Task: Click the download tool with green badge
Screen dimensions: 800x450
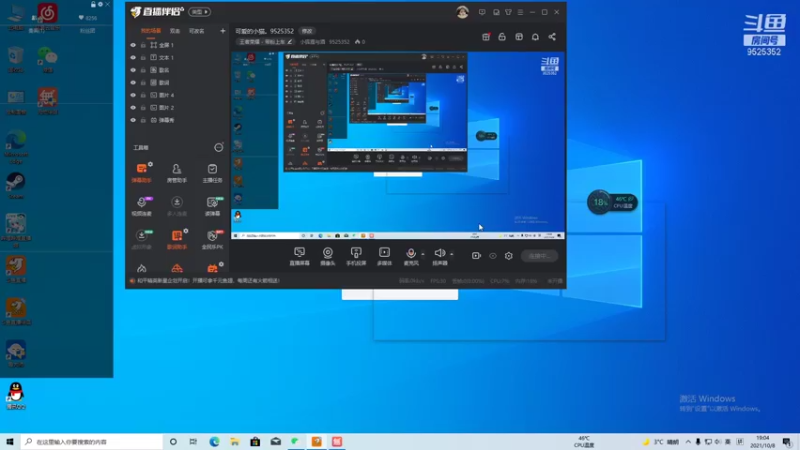Action: tap(141, 239)
